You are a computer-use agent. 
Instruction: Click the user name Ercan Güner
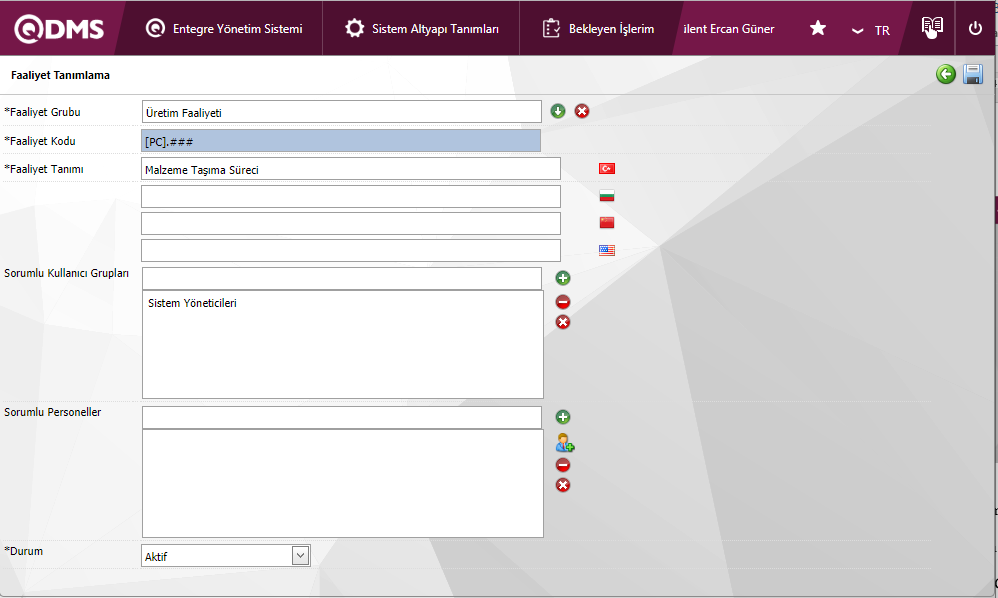pos(729,29)
